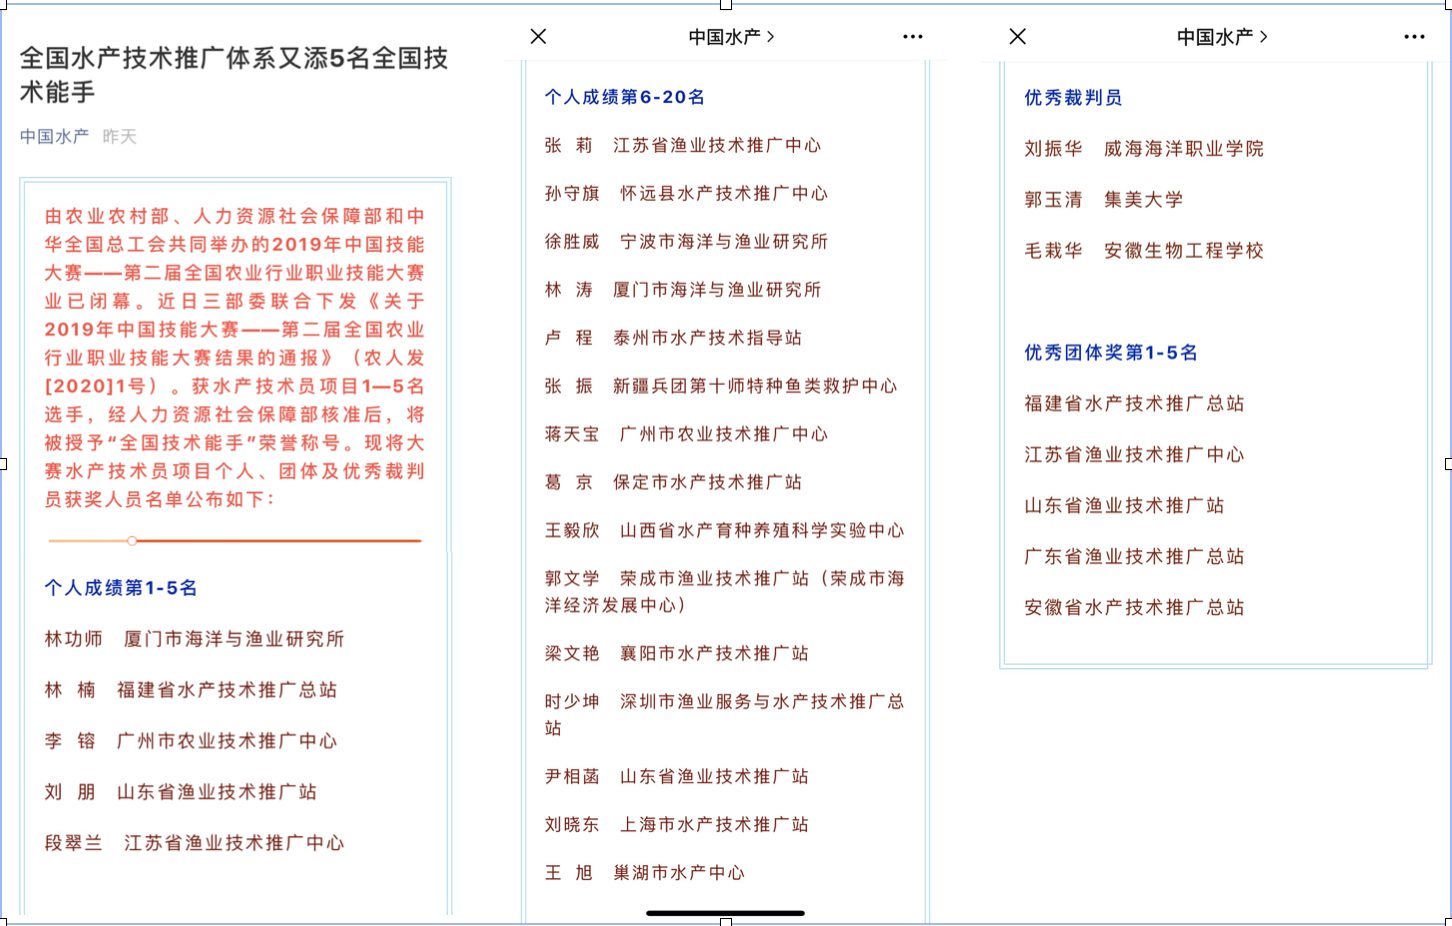
Task: Select heading 优秀裁判员
Action: click(1073, 98)
